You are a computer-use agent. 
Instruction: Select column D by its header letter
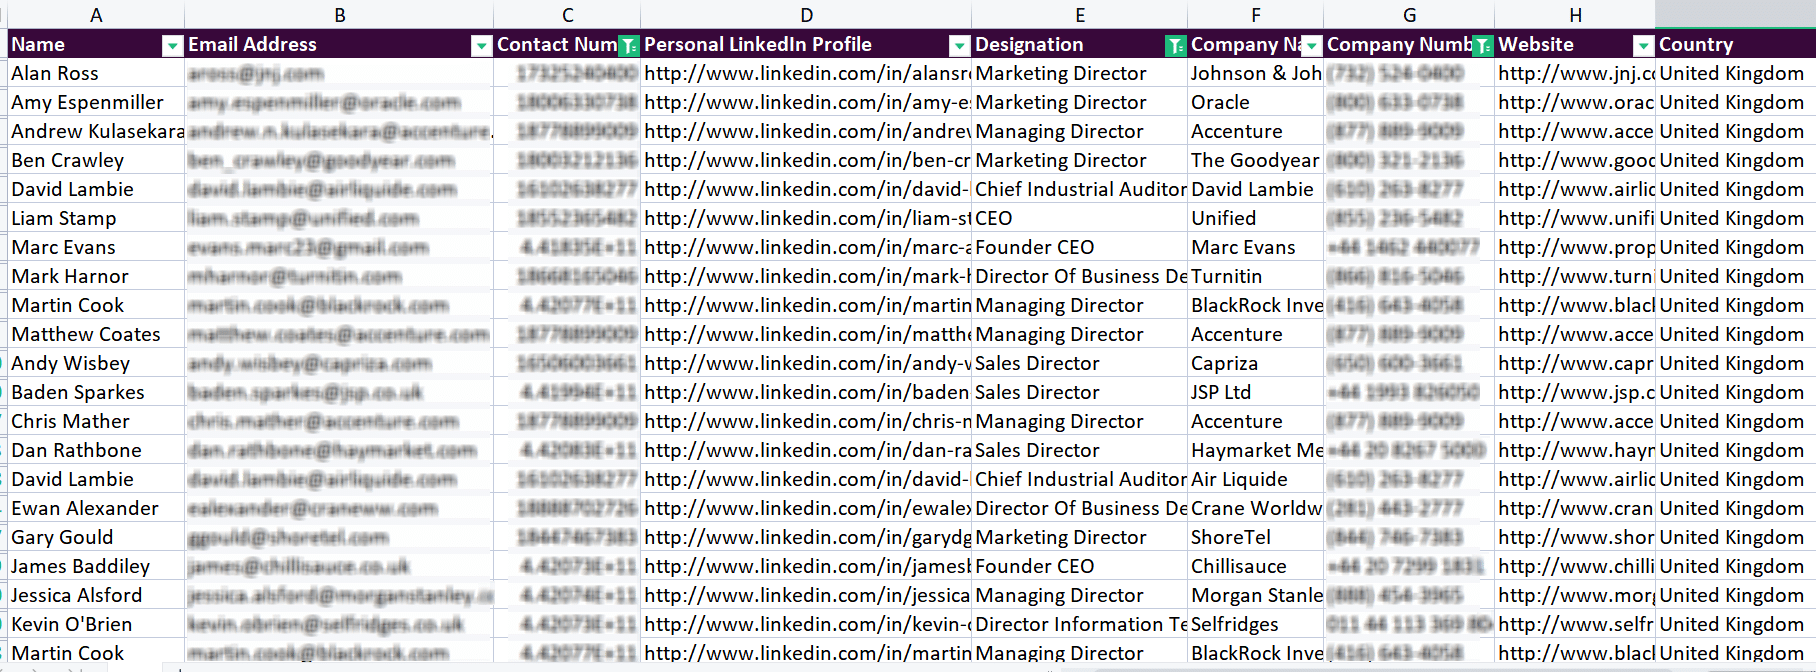pyautogui.click(x=807, y=15)
